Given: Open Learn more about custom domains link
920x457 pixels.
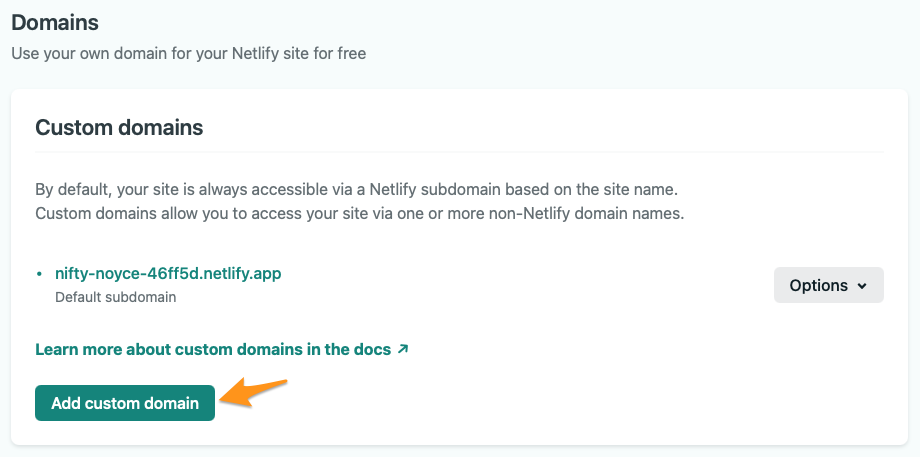Looking at the screenshot, I should click(222, 350).
